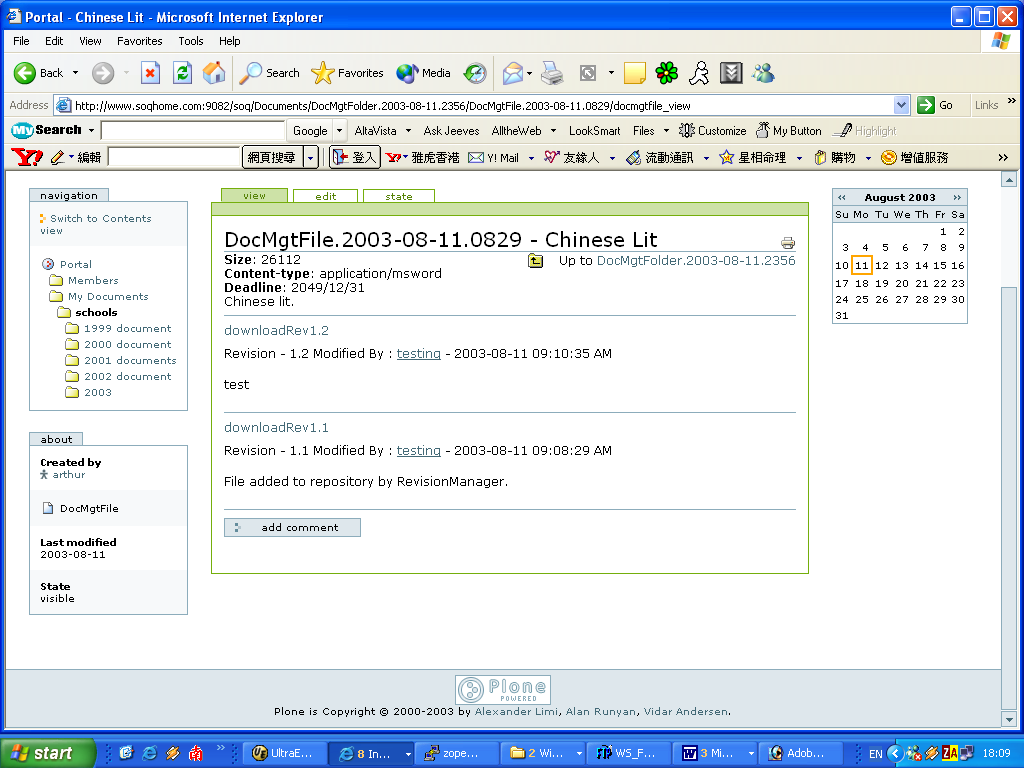
Task: Click the MySearch text input field
Action: click(193, 131)
